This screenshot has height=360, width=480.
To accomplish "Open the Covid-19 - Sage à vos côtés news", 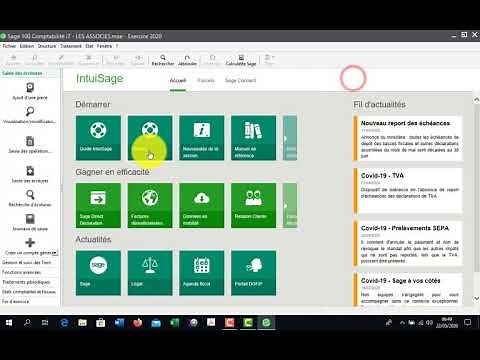I will click(x=408, y=289).
